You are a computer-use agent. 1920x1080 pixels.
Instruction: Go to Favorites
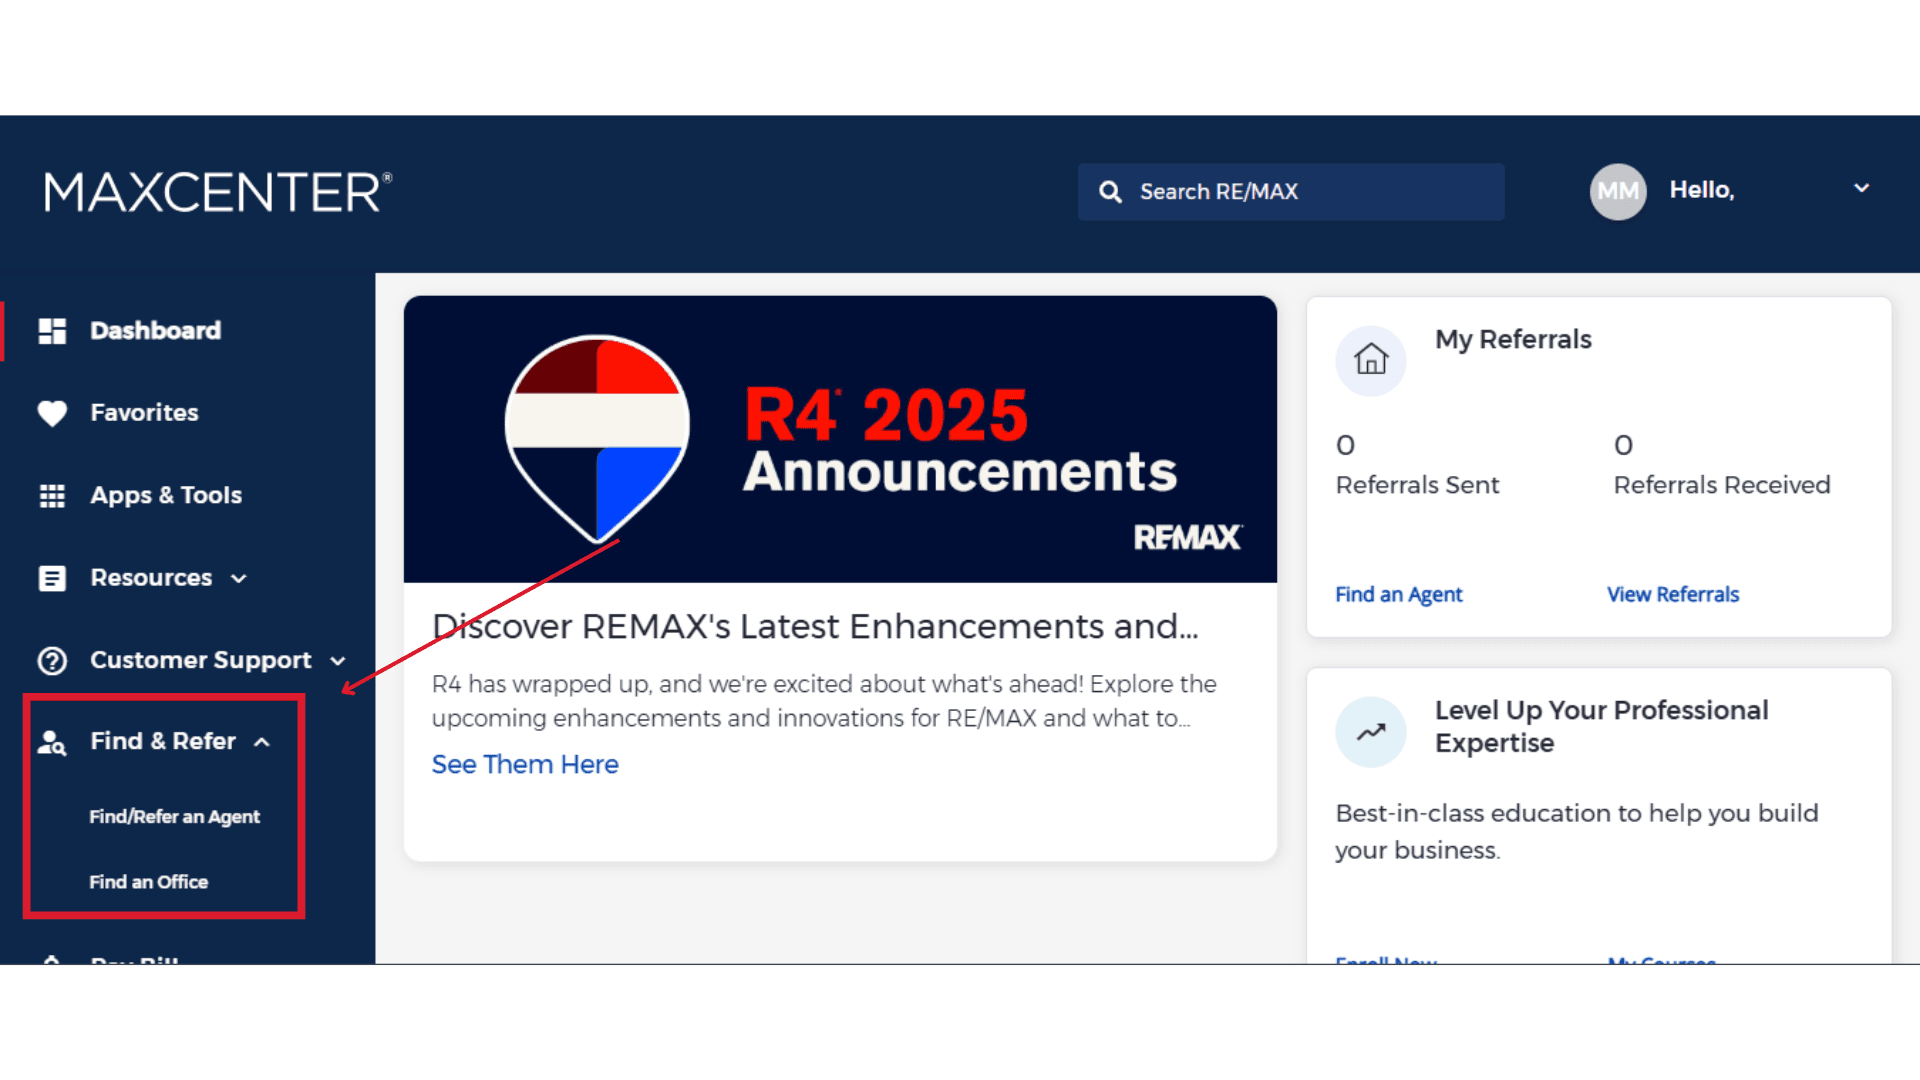pos(144,413)
